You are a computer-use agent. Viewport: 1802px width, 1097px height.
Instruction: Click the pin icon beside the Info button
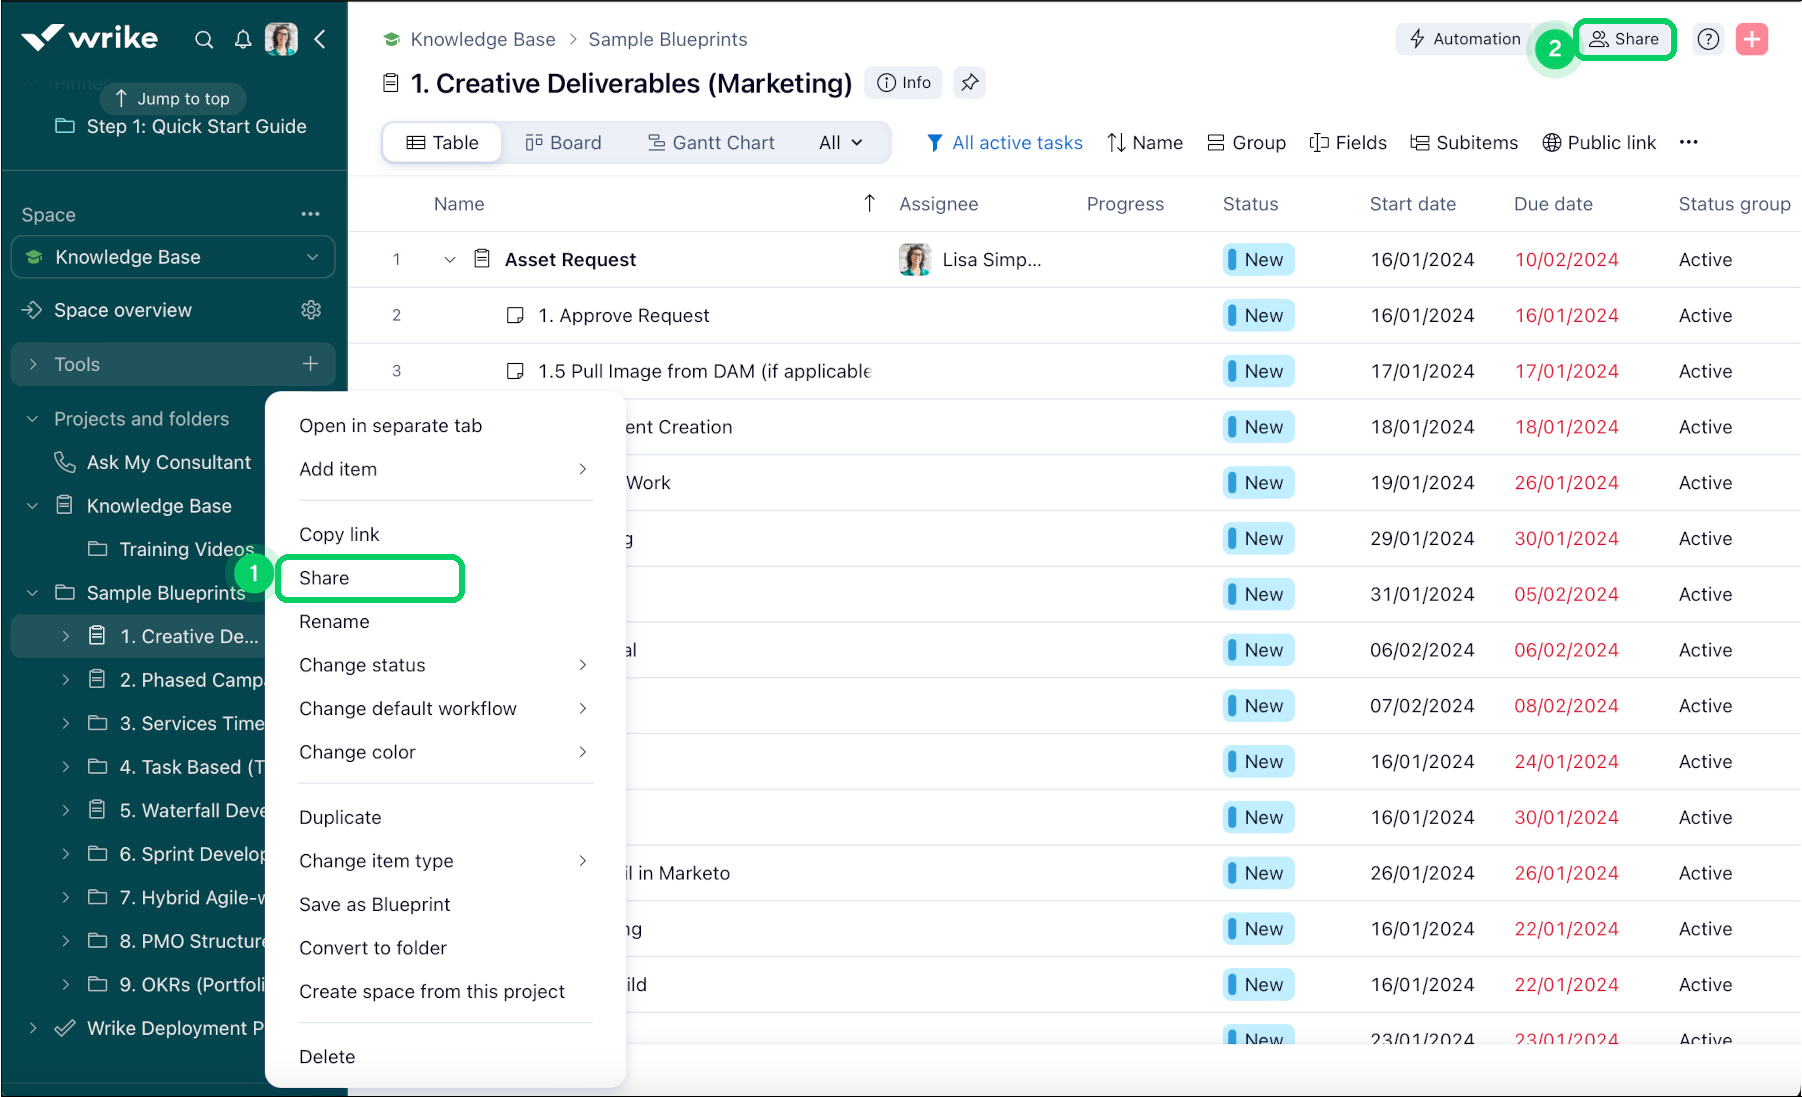point(969,83)
